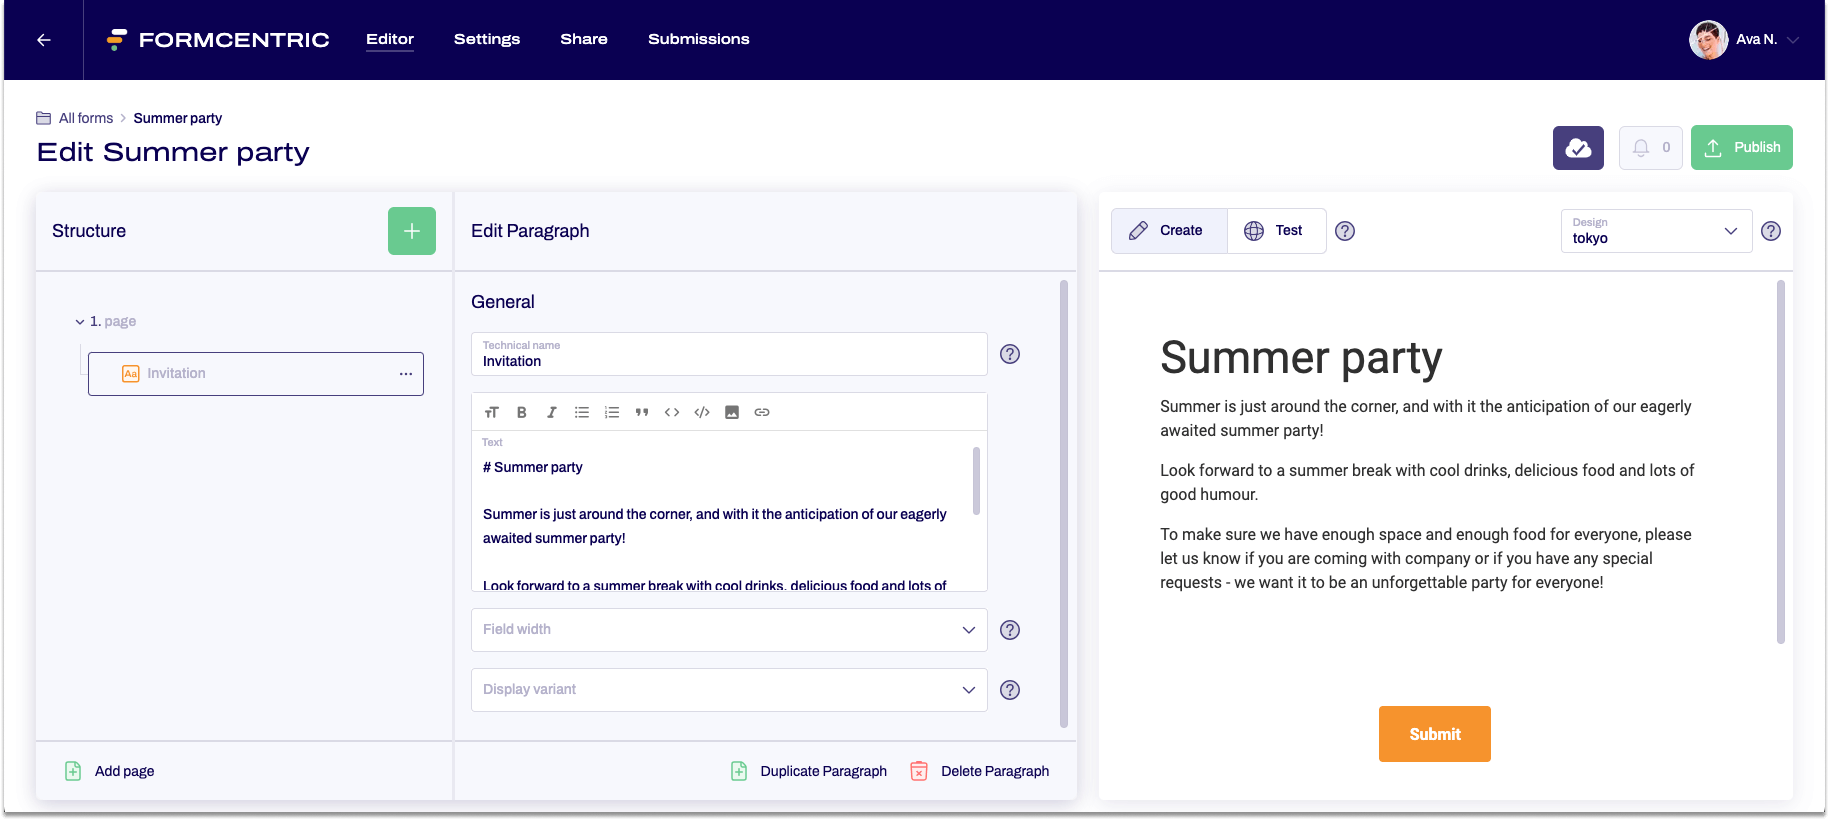Add new element with green plus button
This screenshot has height=820, width=1829.
click(411, 231)
